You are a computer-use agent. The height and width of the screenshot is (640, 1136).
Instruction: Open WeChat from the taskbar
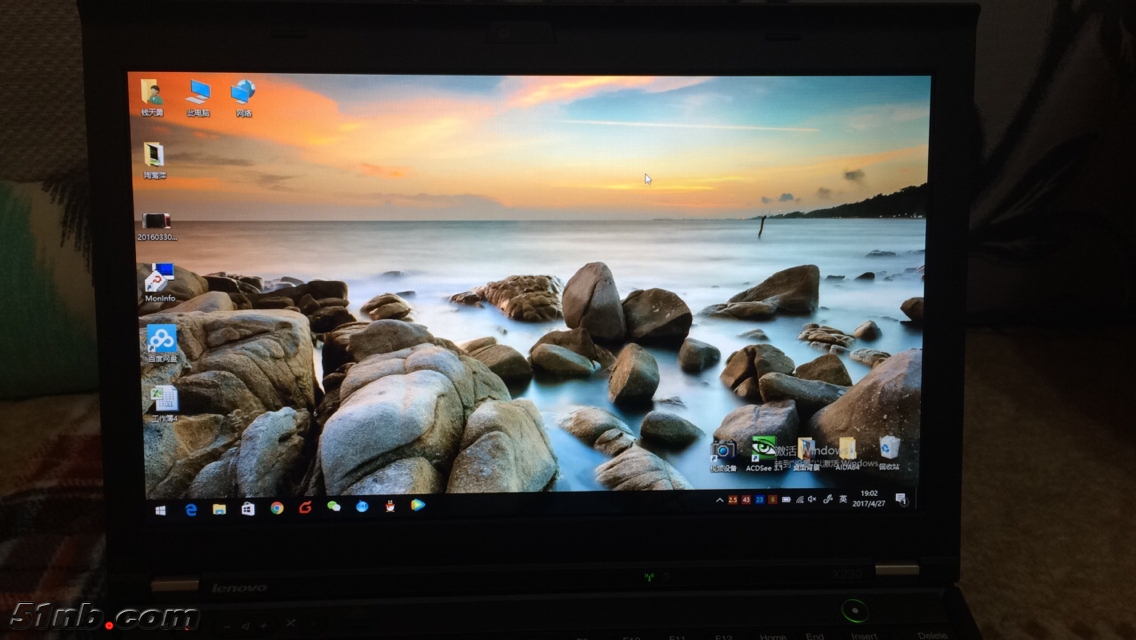(x=333, y=507)
